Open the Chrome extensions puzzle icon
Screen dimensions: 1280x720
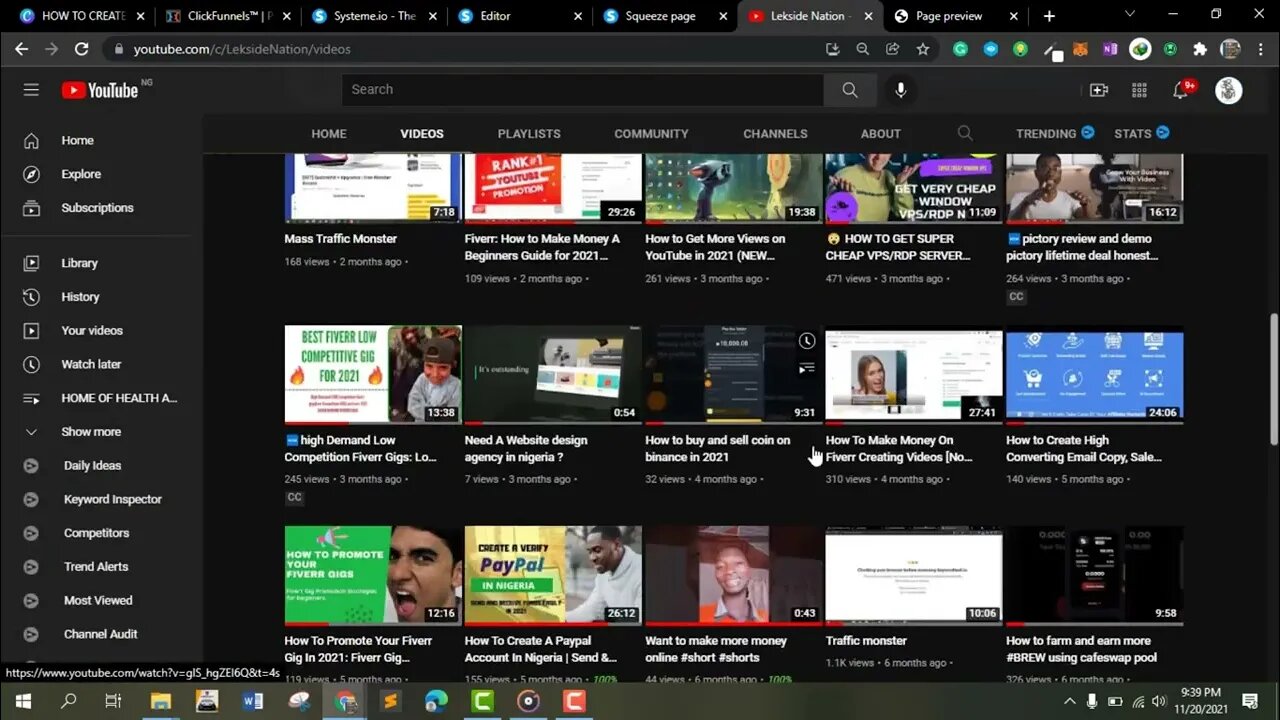(x=1200, y=49)
